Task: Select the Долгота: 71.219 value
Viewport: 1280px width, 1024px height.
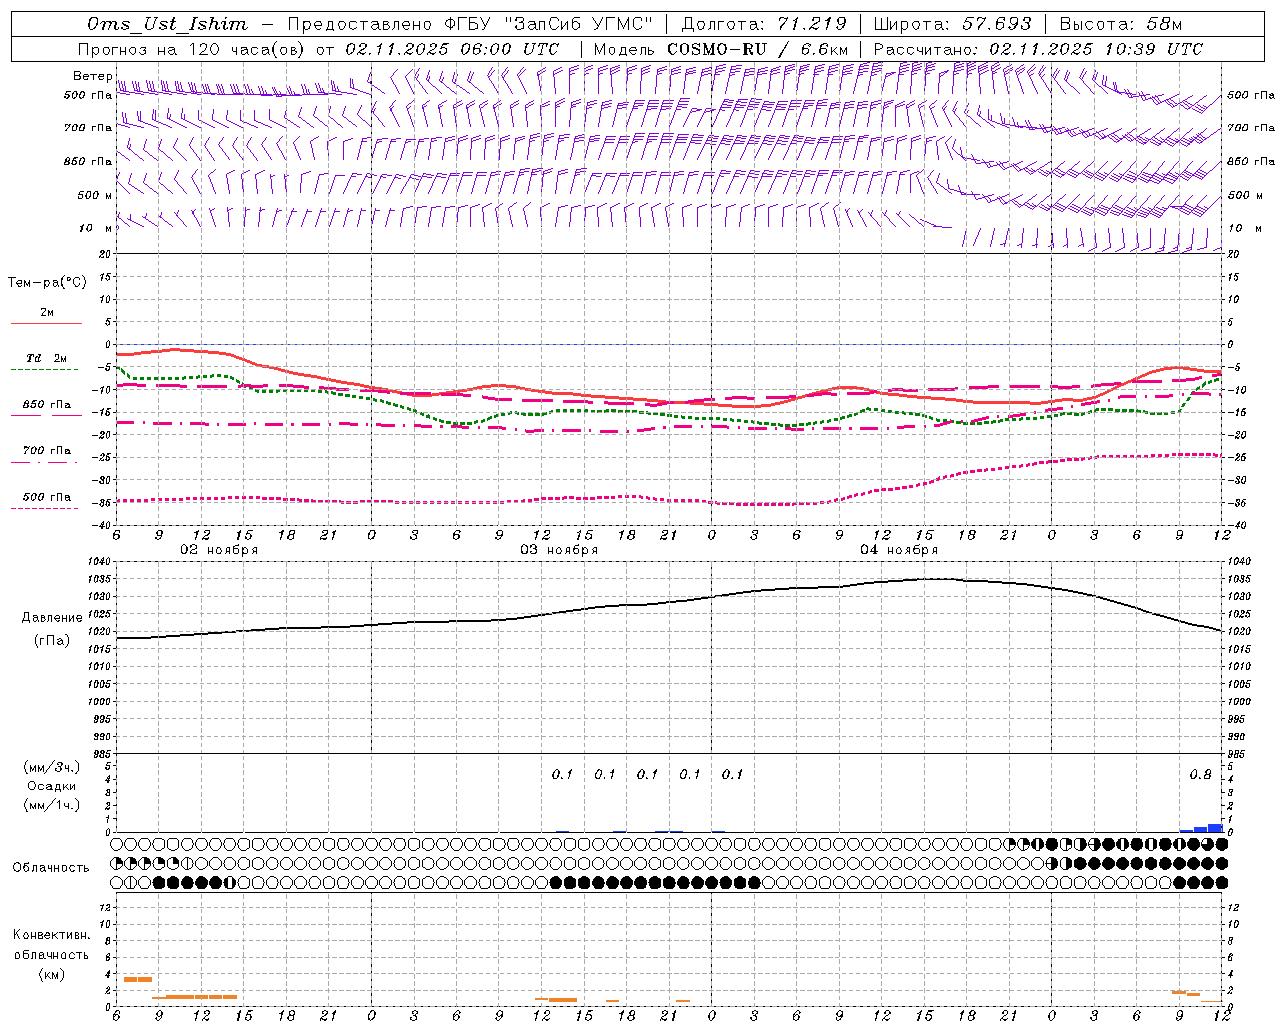Action: pos(764,24)
